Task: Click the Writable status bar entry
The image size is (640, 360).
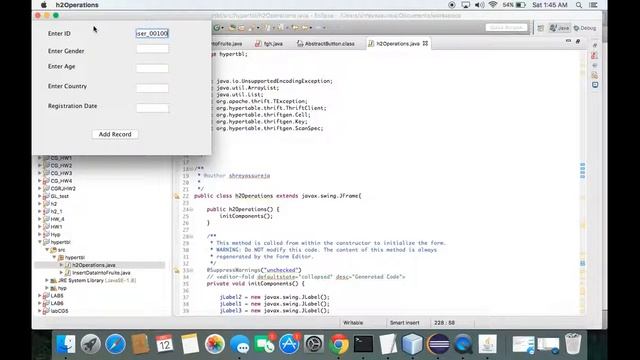Action: (x=353, y=322)
